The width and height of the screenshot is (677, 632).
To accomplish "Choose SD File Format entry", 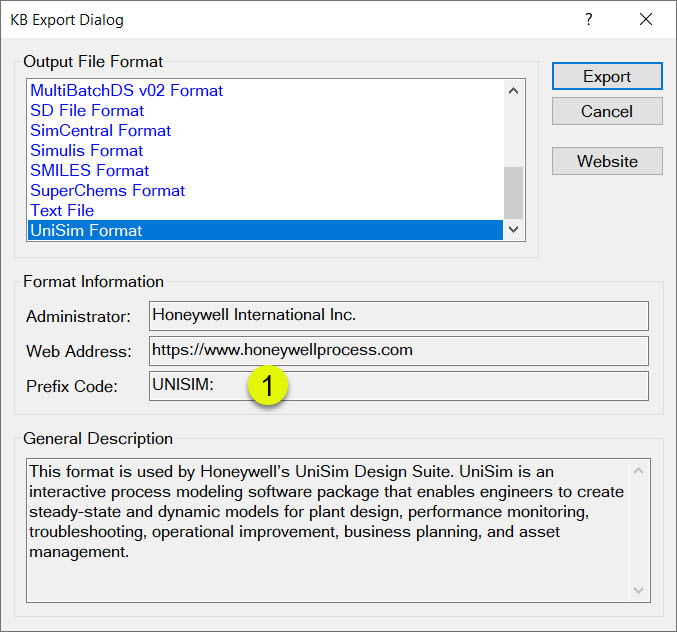I will pos(87,110).
